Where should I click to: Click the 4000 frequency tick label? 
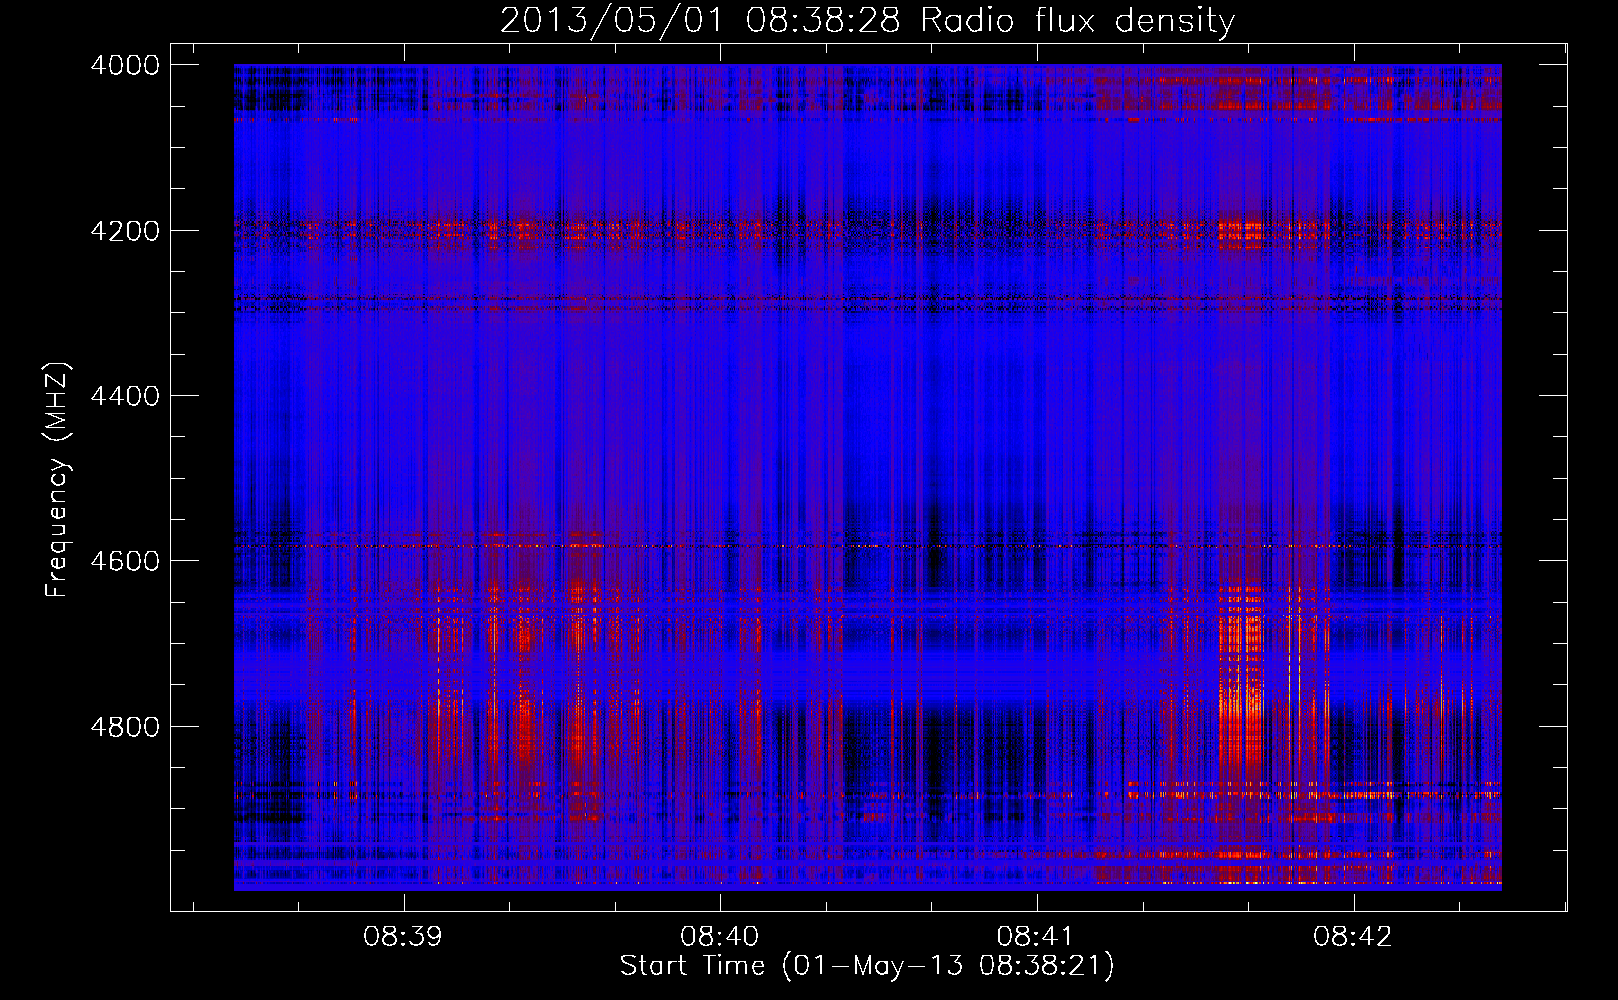pos(125,65)
